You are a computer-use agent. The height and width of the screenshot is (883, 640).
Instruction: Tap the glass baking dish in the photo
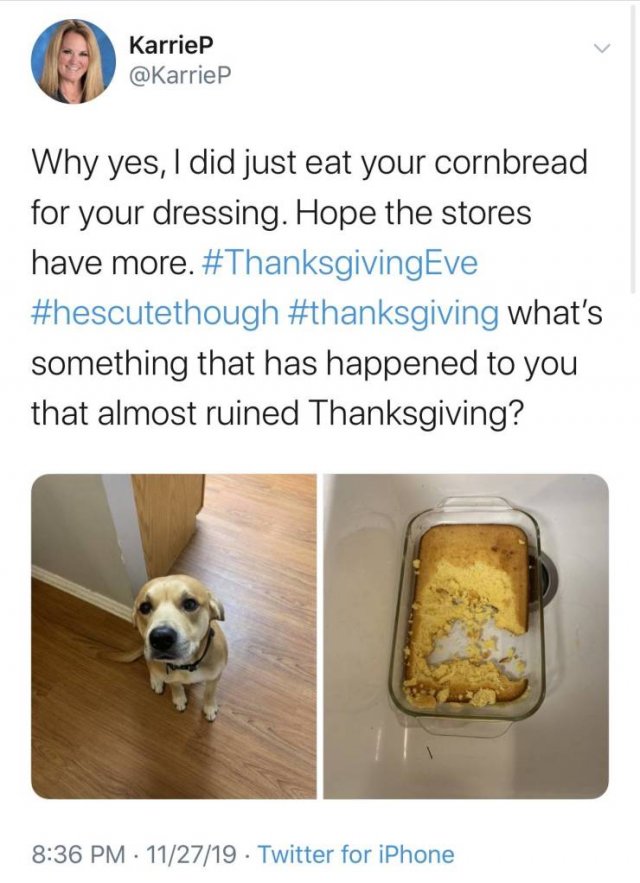466,616
